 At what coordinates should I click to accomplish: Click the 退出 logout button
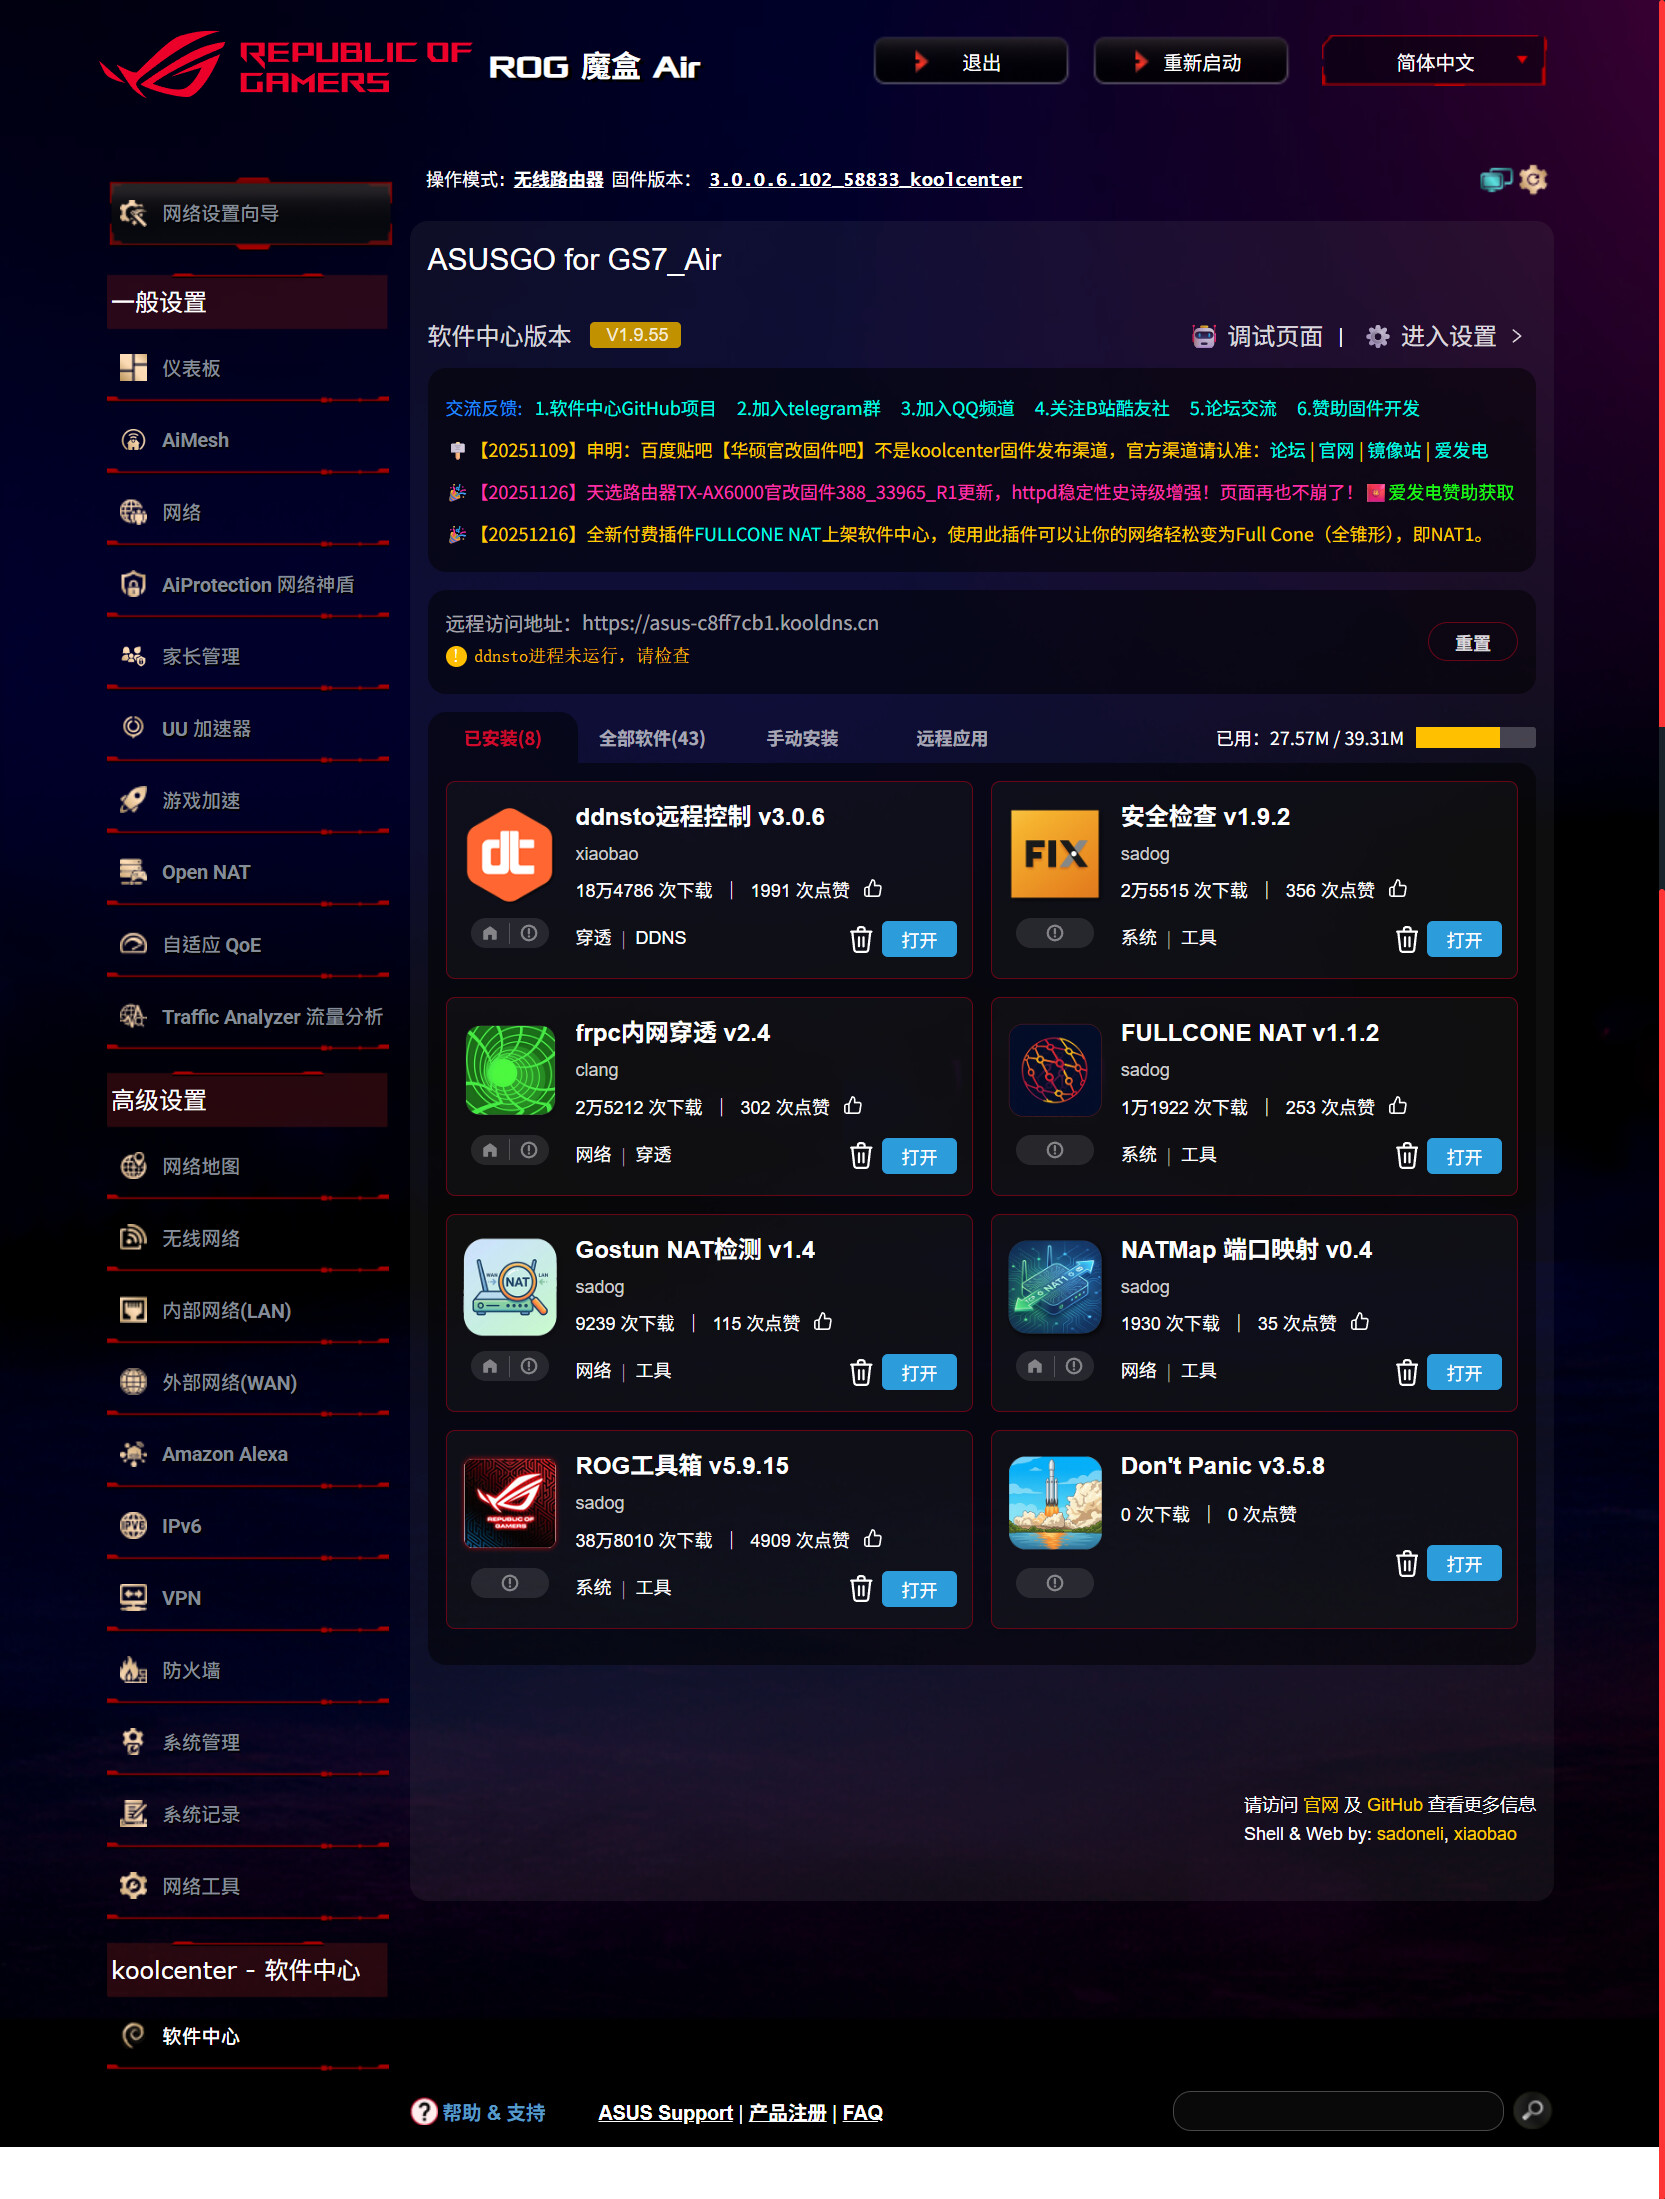tap(971, 62)
